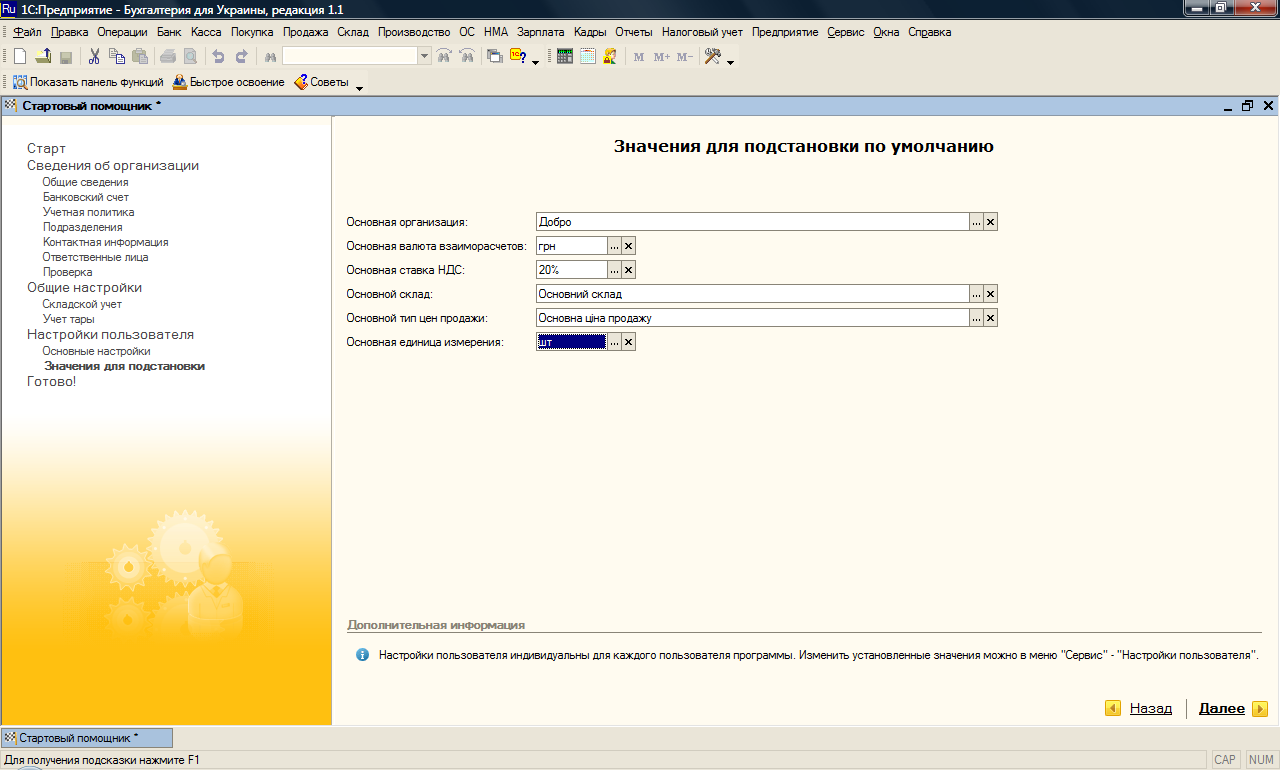Go to Учетная политика step
Viewport: 1280px width, 770px height.
(x=88, y=212)
